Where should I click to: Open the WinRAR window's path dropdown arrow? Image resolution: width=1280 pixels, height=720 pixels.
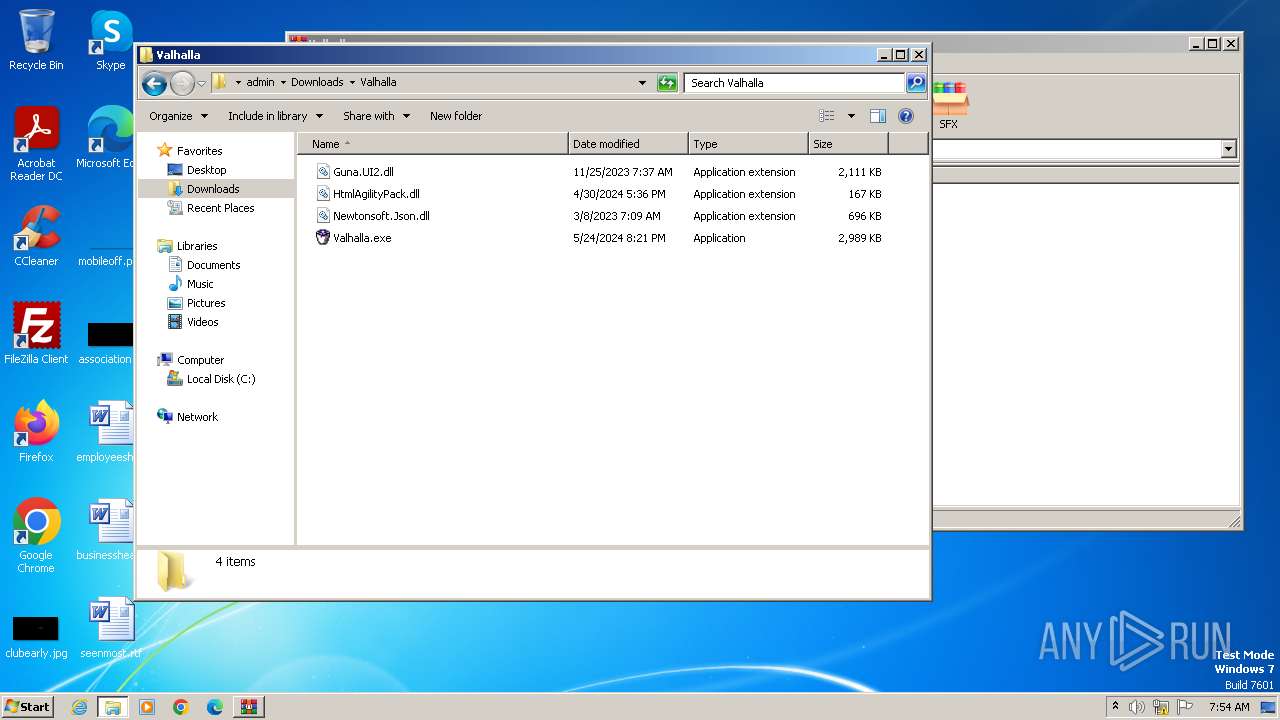1228,149
